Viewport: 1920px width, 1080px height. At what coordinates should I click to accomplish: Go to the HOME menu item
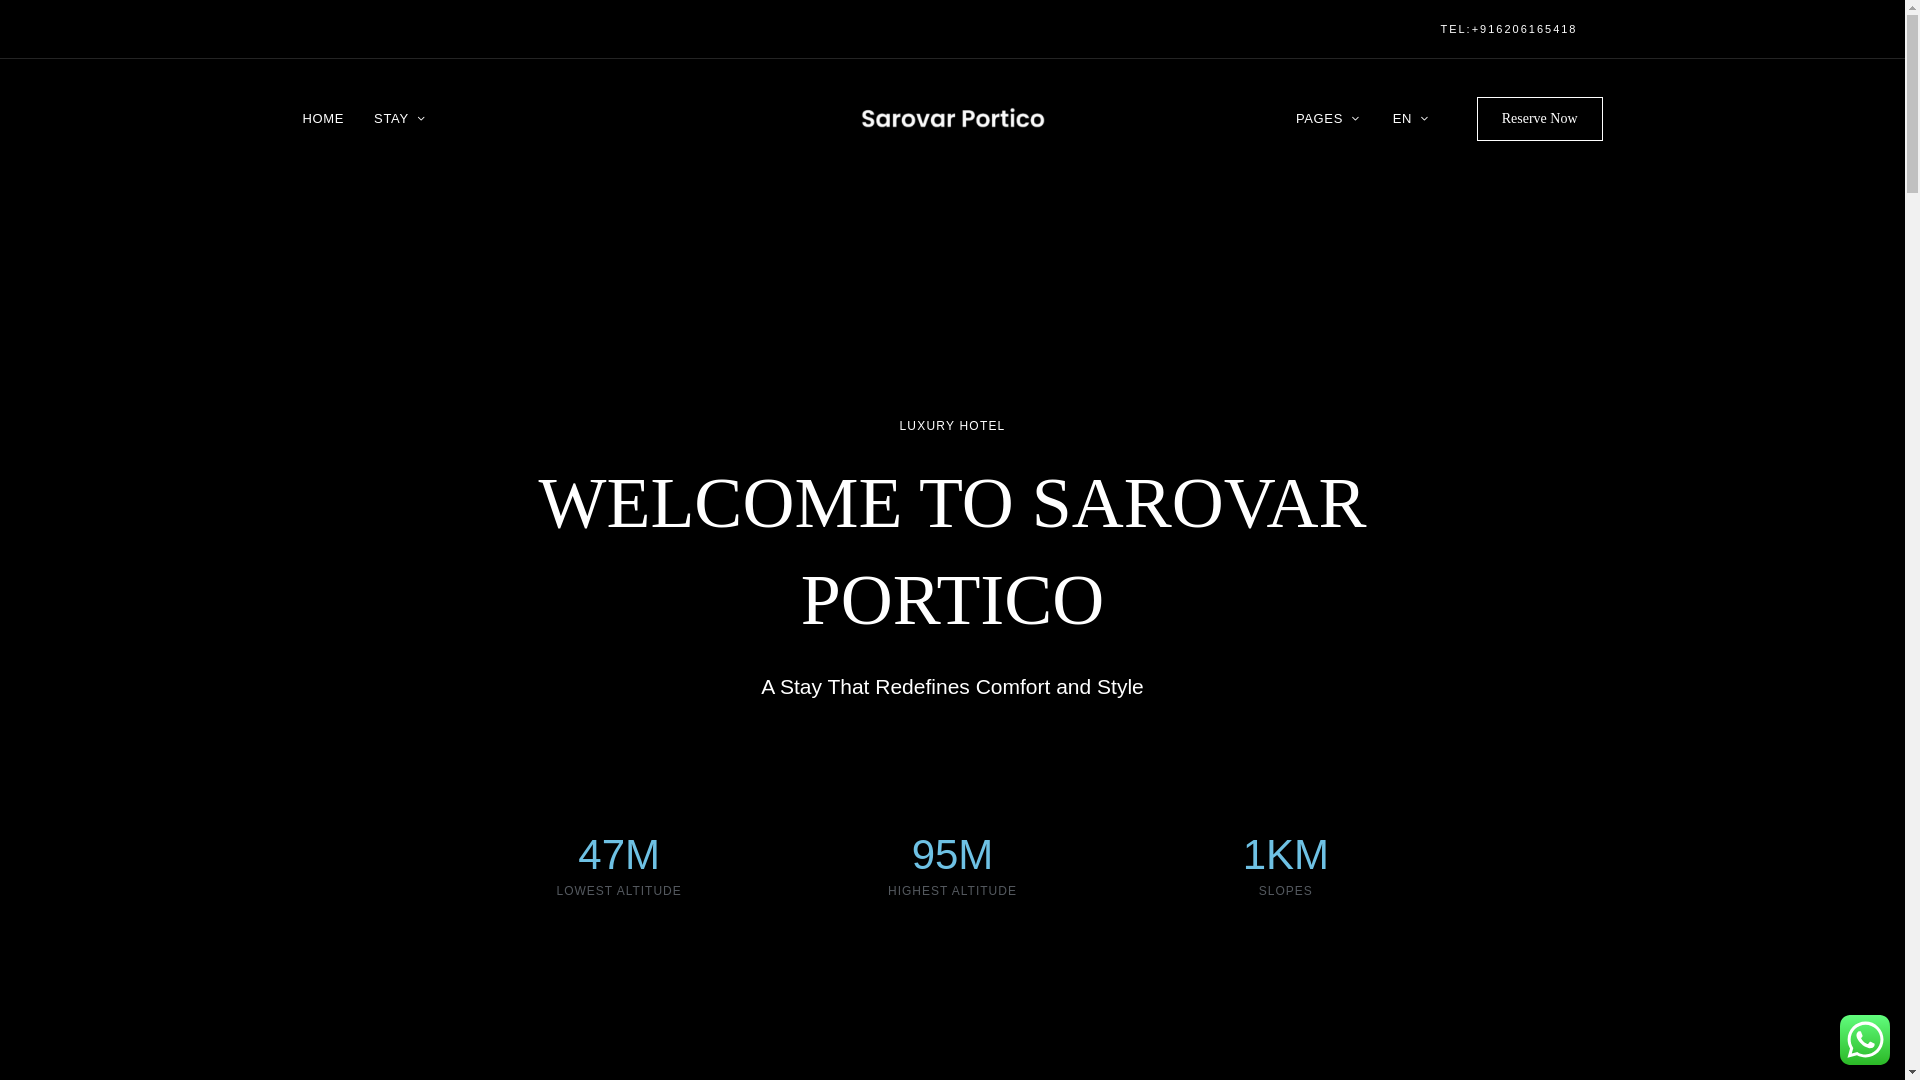pos(323,119)
